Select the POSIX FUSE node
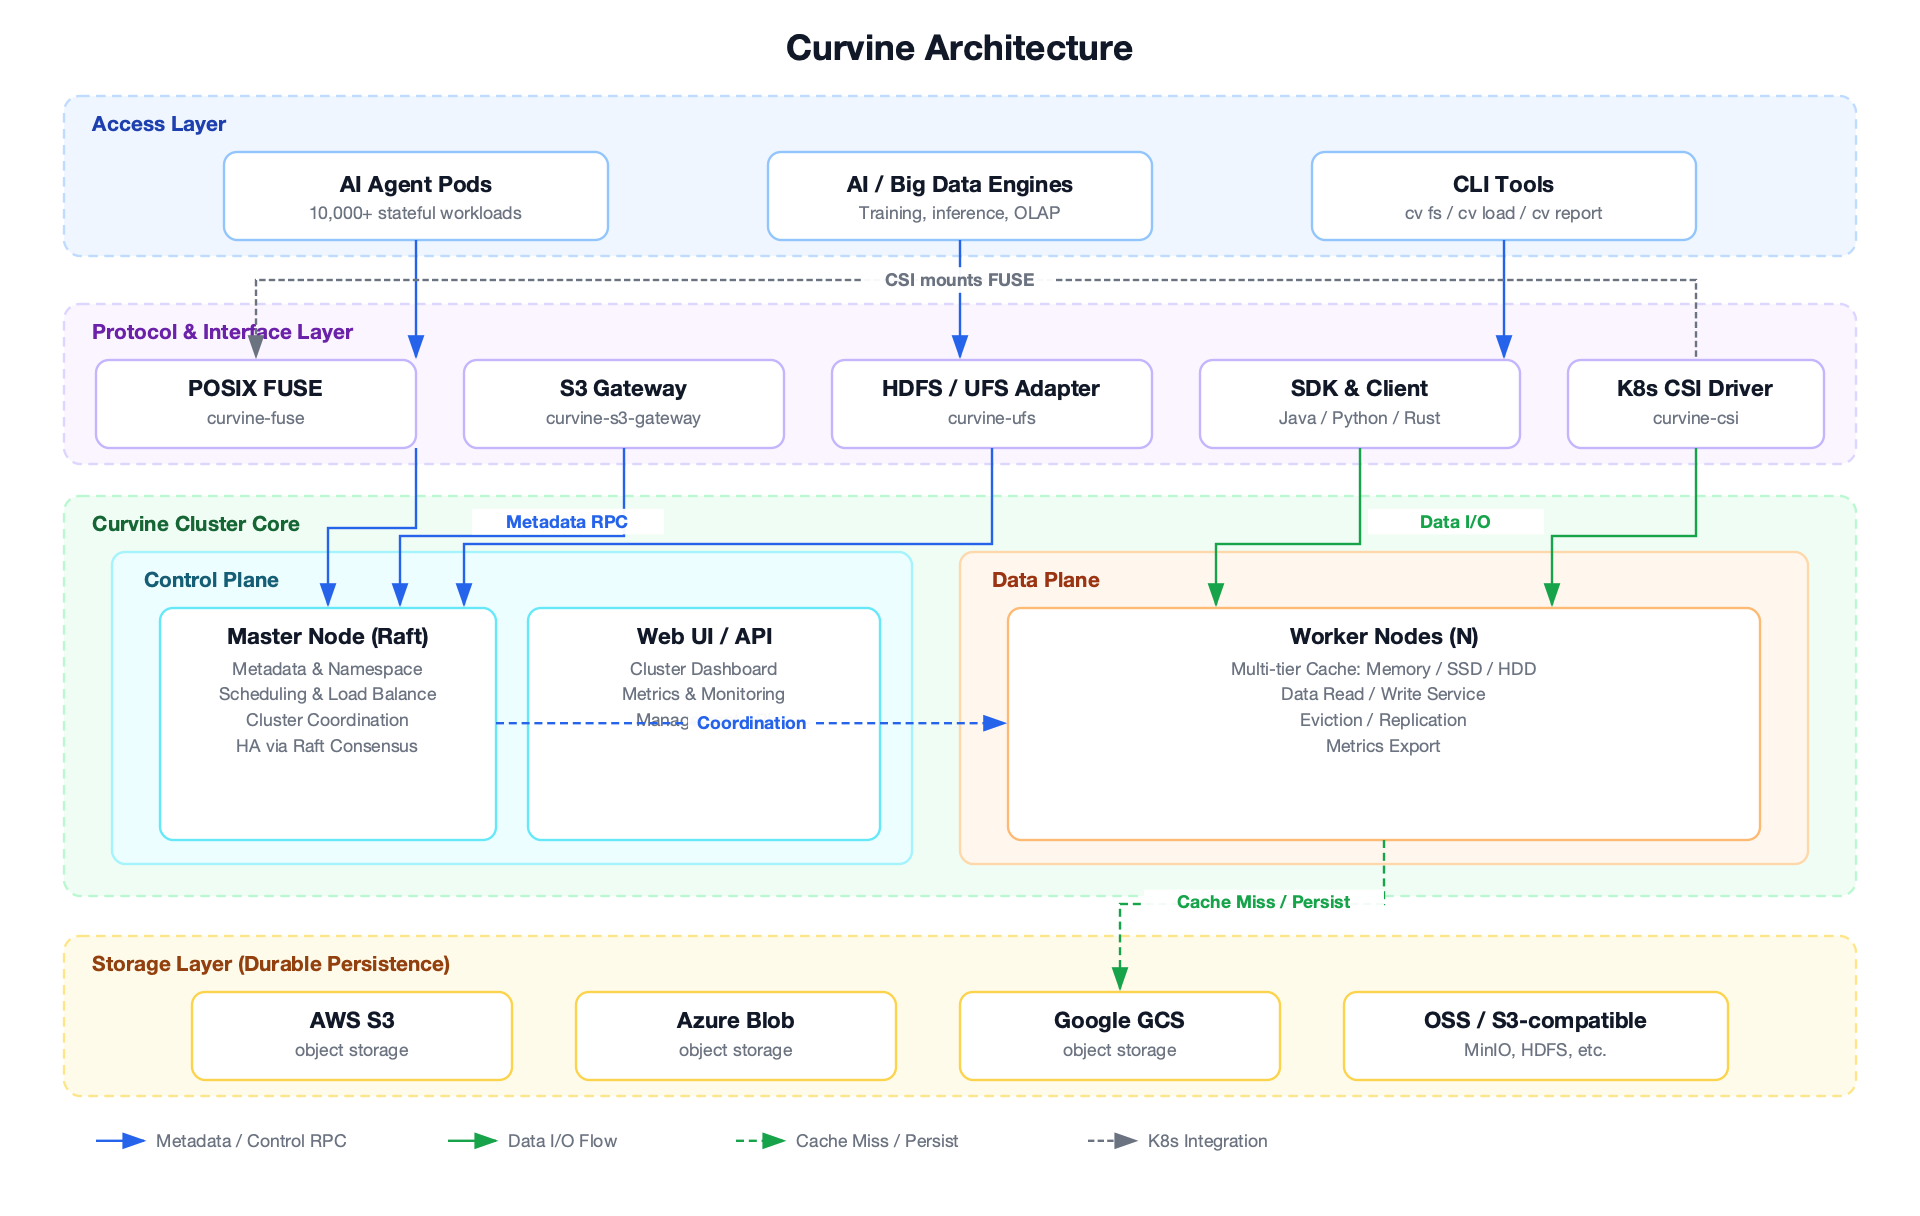The height and width of the screenshot is (1216, 1920). pyautogui.click(x=256, y=404)
